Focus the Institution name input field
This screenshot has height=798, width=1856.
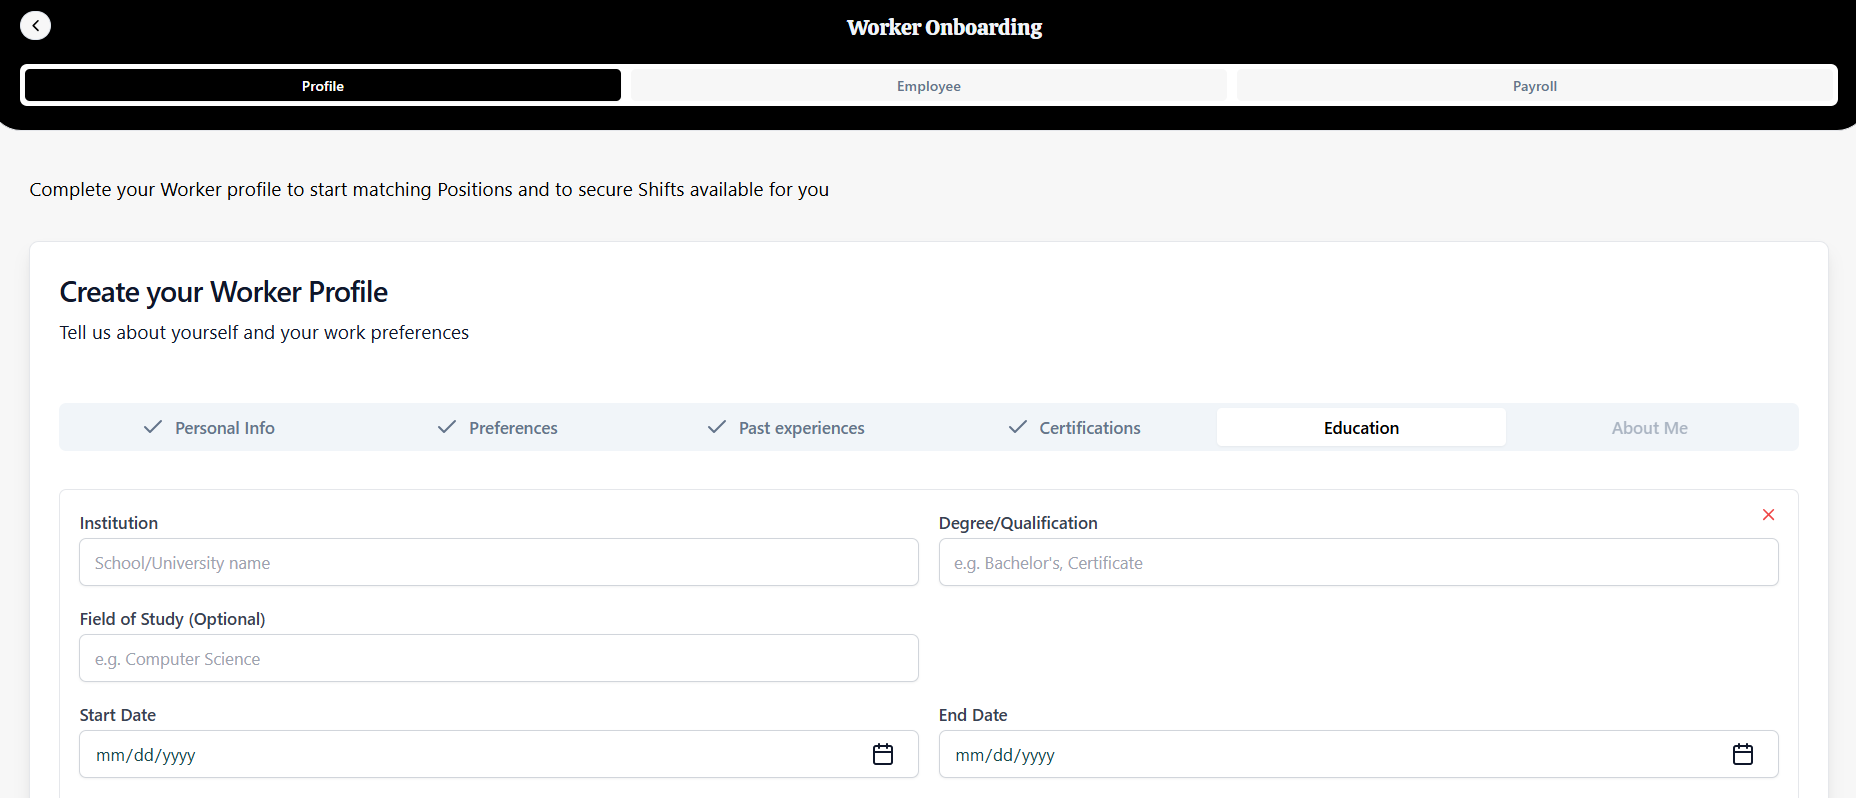coord(499,563)
